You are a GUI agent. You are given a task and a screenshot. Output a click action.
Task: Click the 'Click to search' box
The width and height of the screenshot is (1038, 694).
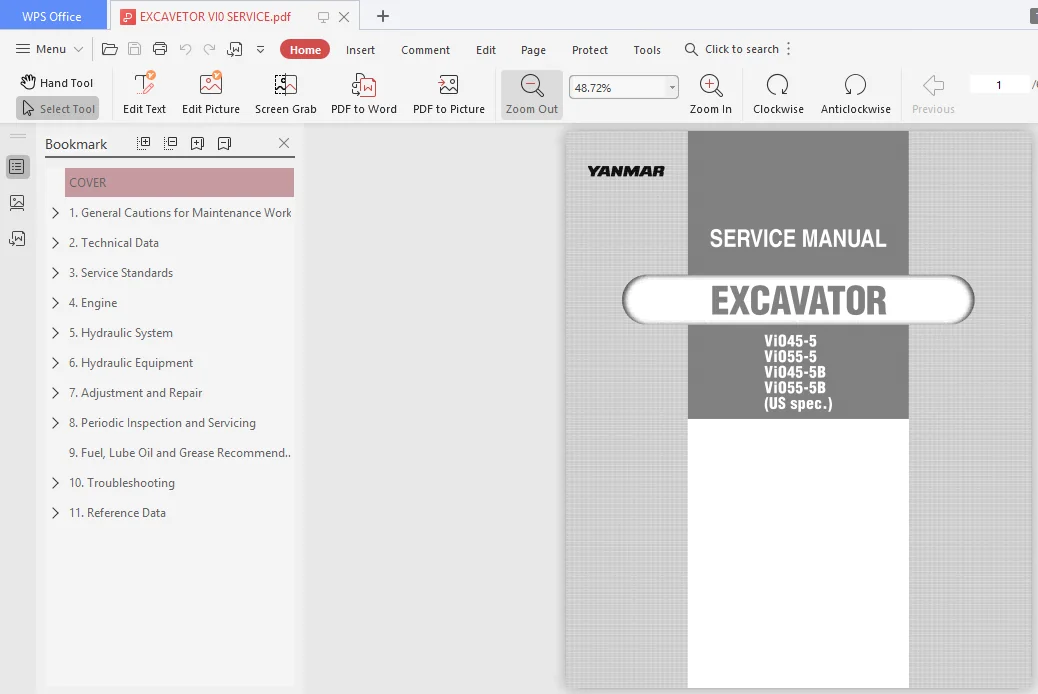point(731,49)
